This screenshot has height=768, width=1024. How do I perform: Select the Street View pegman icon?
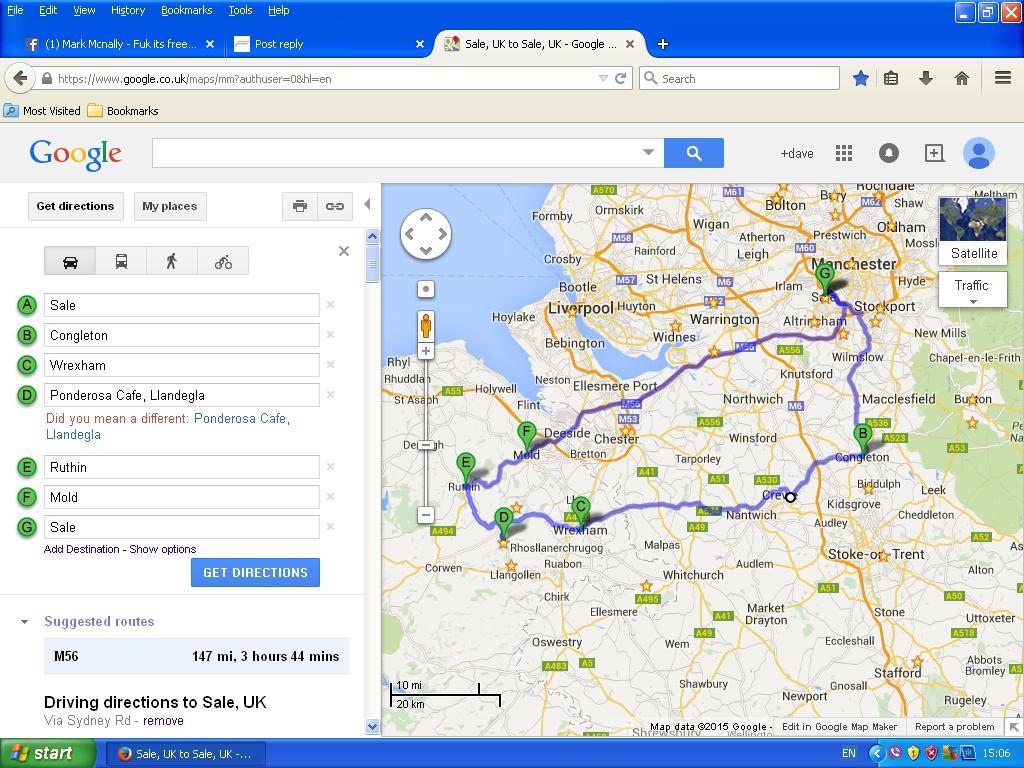(x=426, y=326)
